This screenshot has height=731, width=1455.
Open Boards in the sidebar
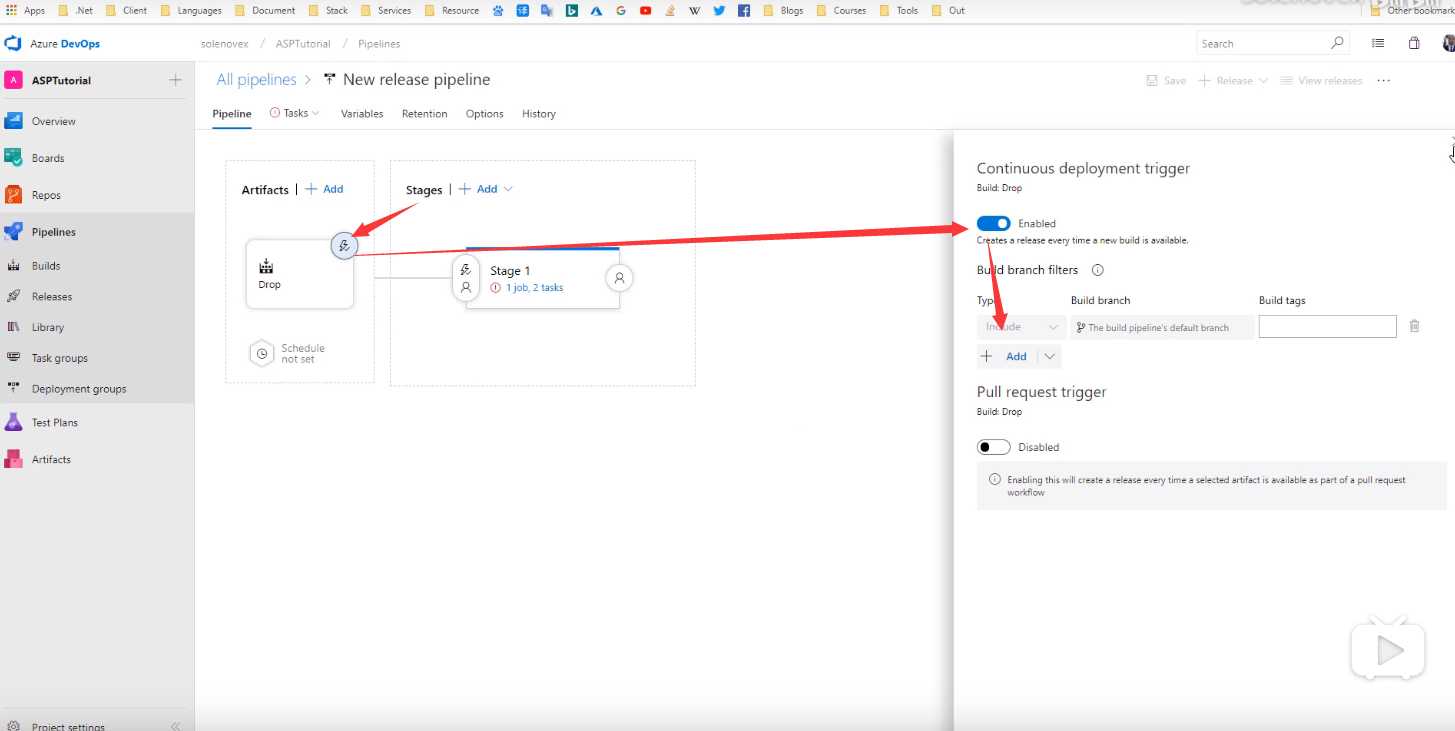point(47,158)
